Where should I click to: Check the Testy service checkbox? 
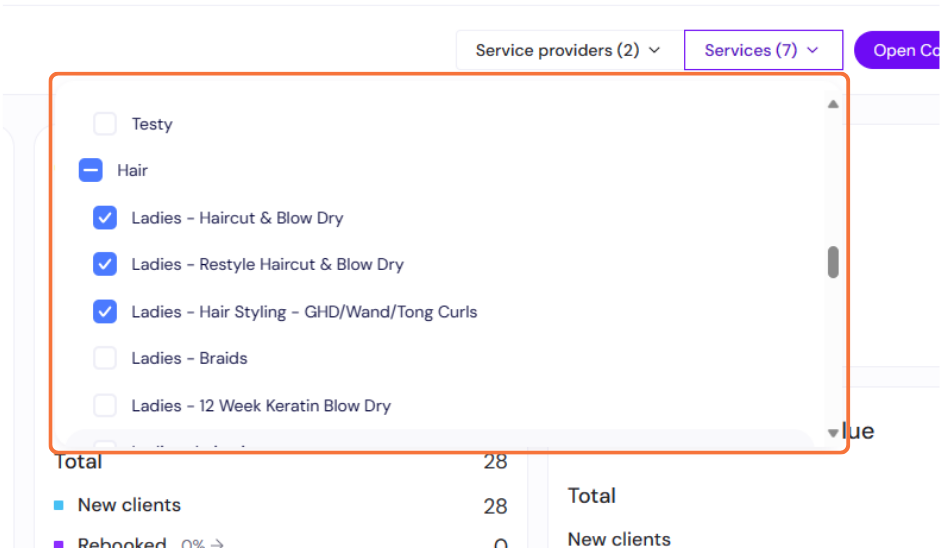tap(105, 124)
